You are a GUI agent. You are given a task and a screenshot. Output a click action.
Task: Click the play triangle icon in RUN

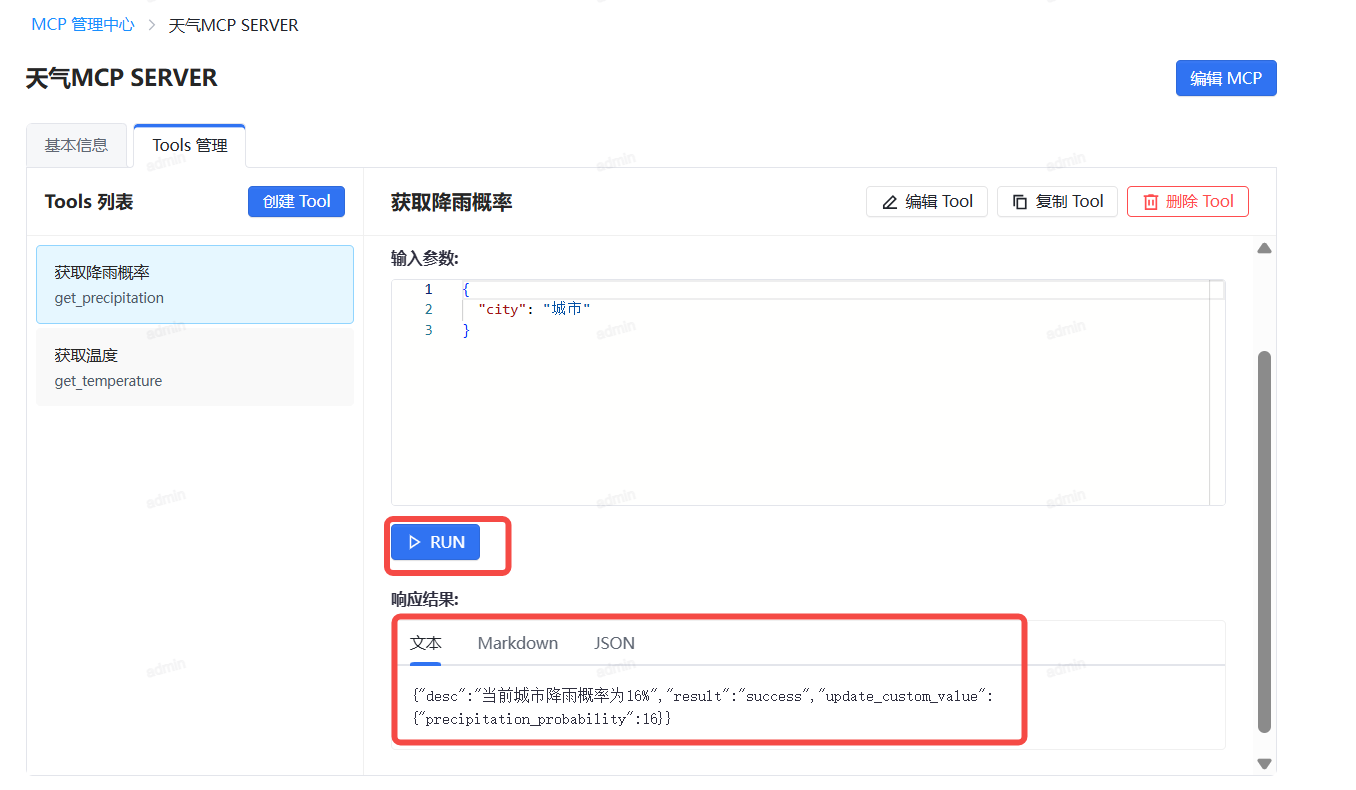[x=415, y=542]
